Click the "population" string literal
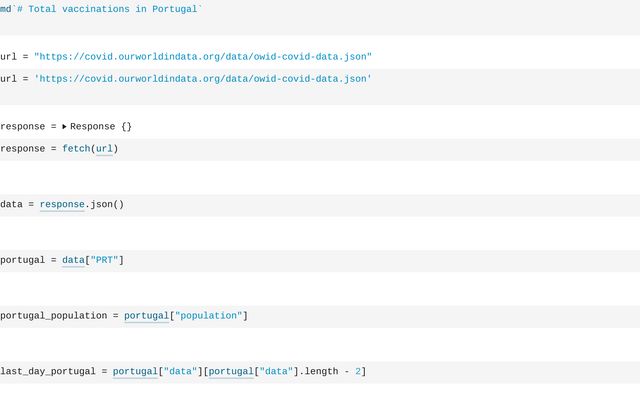 (x=207, y=316)
